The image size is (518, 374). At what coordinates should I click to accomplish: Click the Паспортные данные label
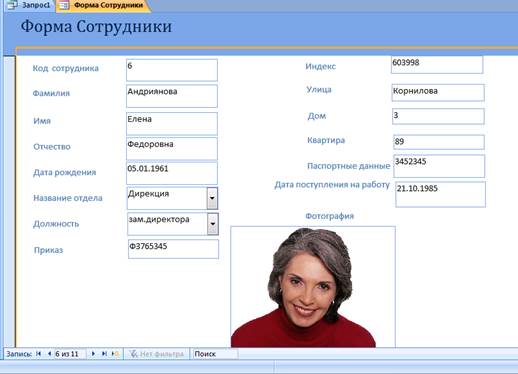click(x=349, y=166)
